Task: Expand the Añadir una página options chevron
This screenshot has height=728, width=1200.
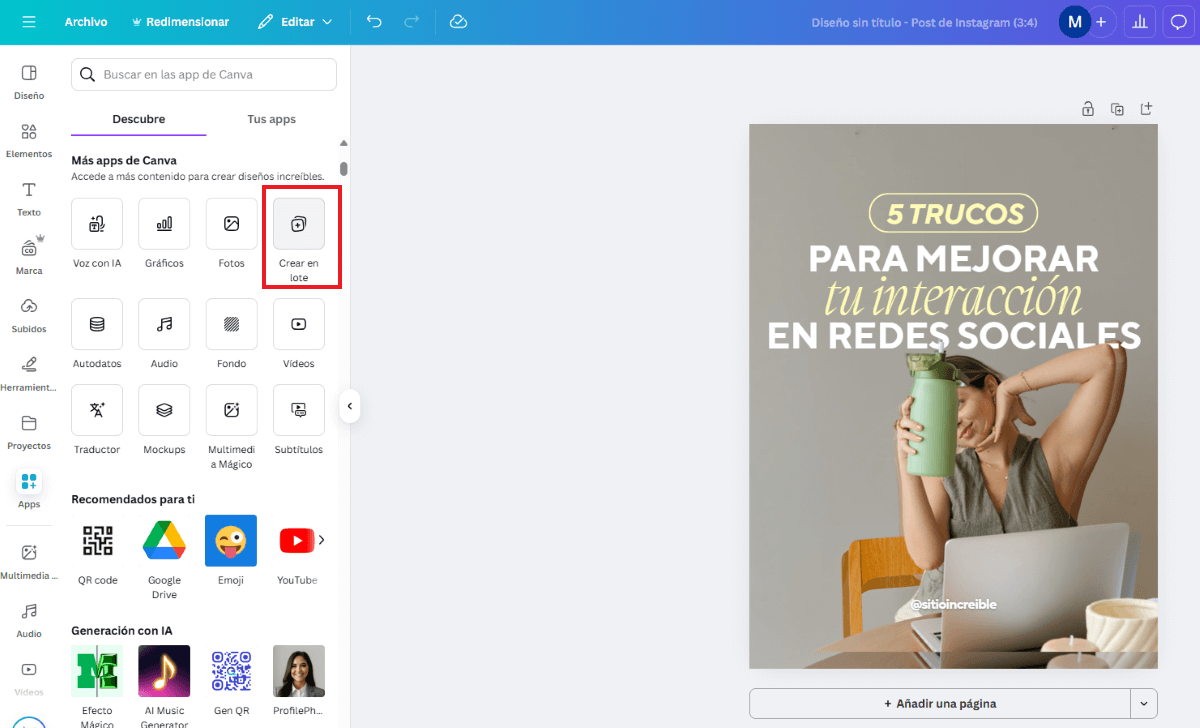Action: pyautogui.click(x=1143, y=703)
